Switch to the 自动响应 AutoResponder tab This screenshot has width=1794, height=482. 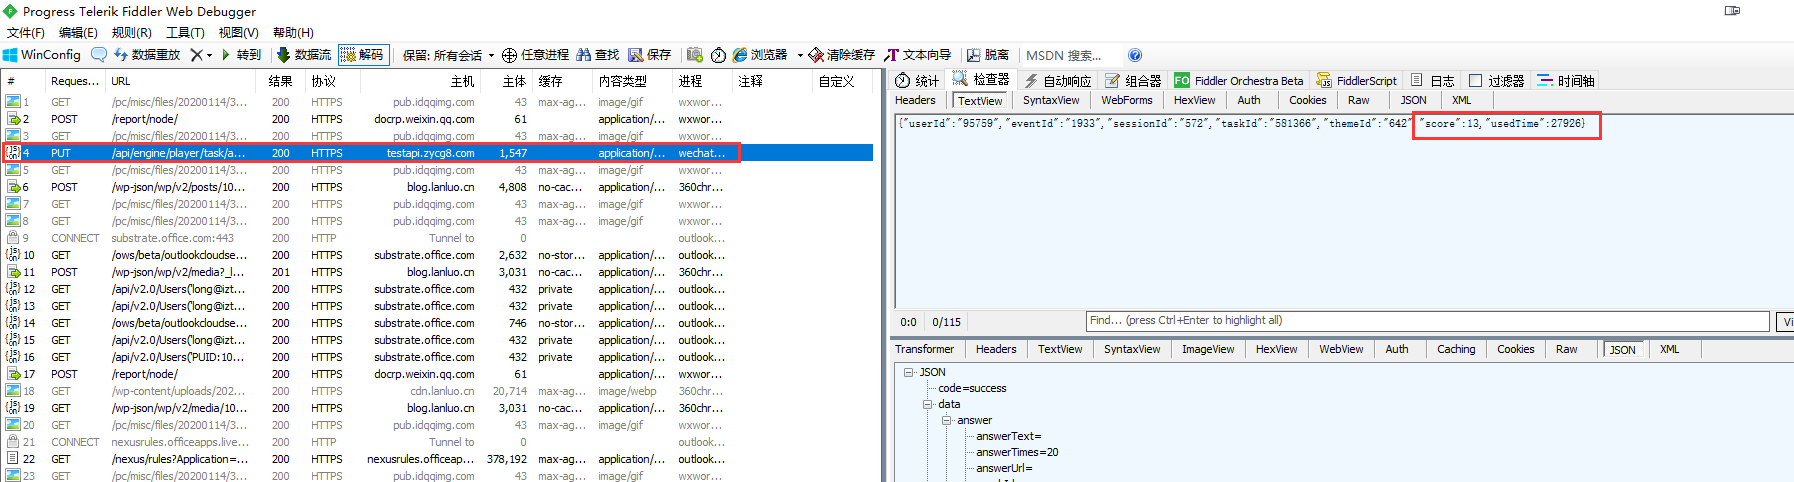(1058, 81)
